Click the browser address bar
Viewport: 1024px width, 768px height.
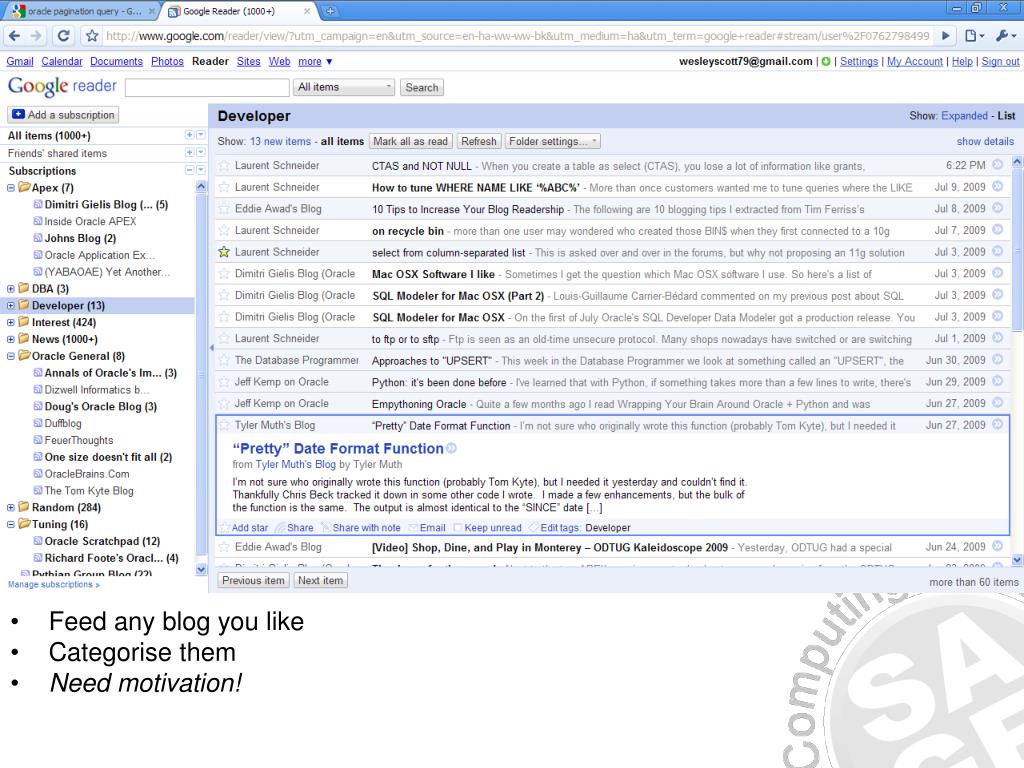518,36
